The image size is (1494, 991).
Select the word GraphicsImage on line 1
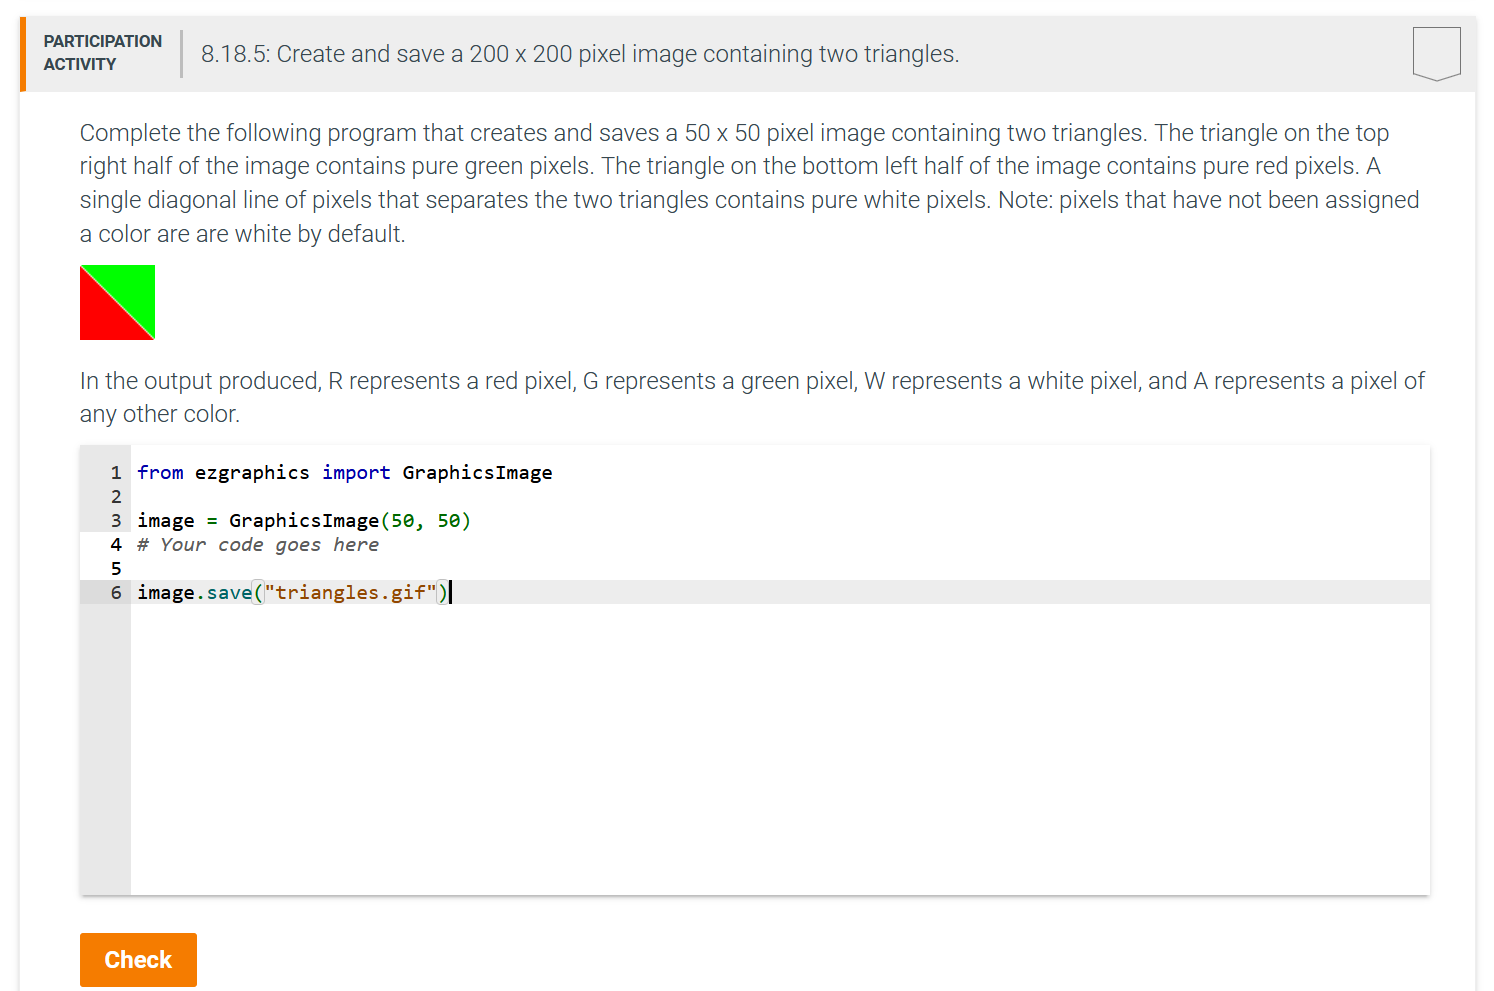[x=477, y=472]
